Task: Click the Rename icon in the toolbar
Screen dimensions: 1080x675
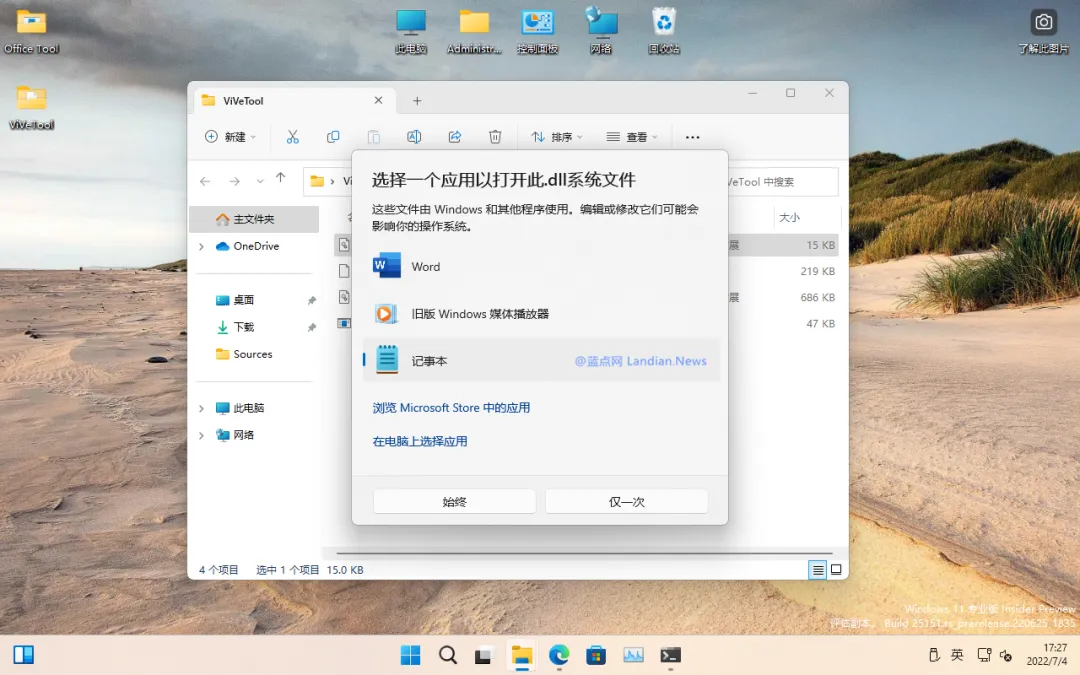Action: click(413, 136)
